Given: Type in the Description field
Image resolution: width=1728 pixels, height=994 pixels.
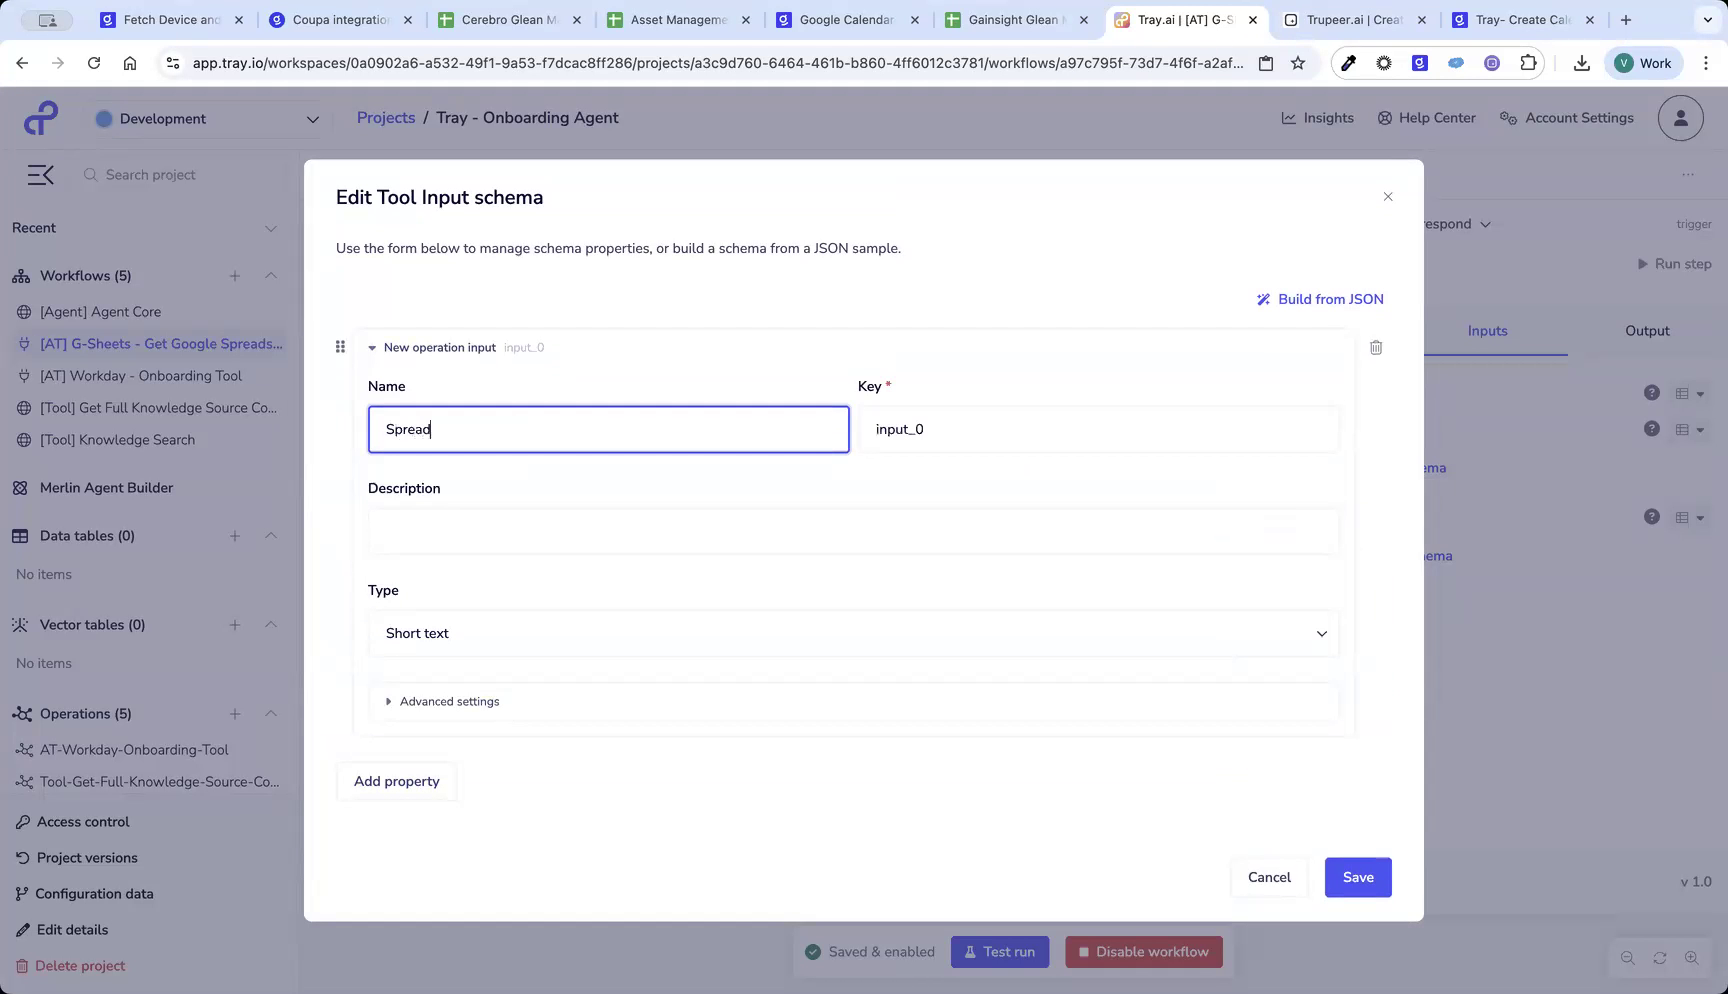Looking at the screenshot, I should [x=852, y=532].
